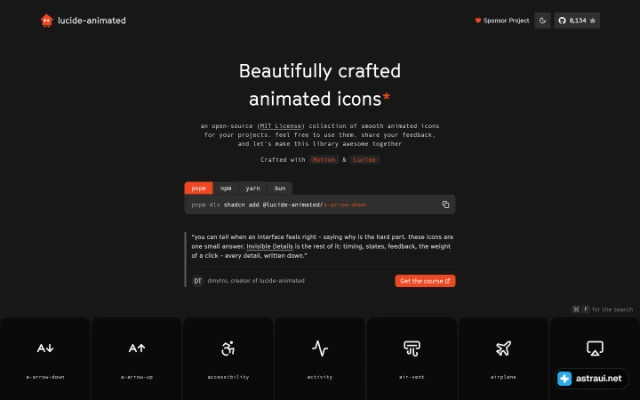Click the dmytro, creator of lucide-animated text
Viewport: 640px width, 400px height.
[256, 281]
